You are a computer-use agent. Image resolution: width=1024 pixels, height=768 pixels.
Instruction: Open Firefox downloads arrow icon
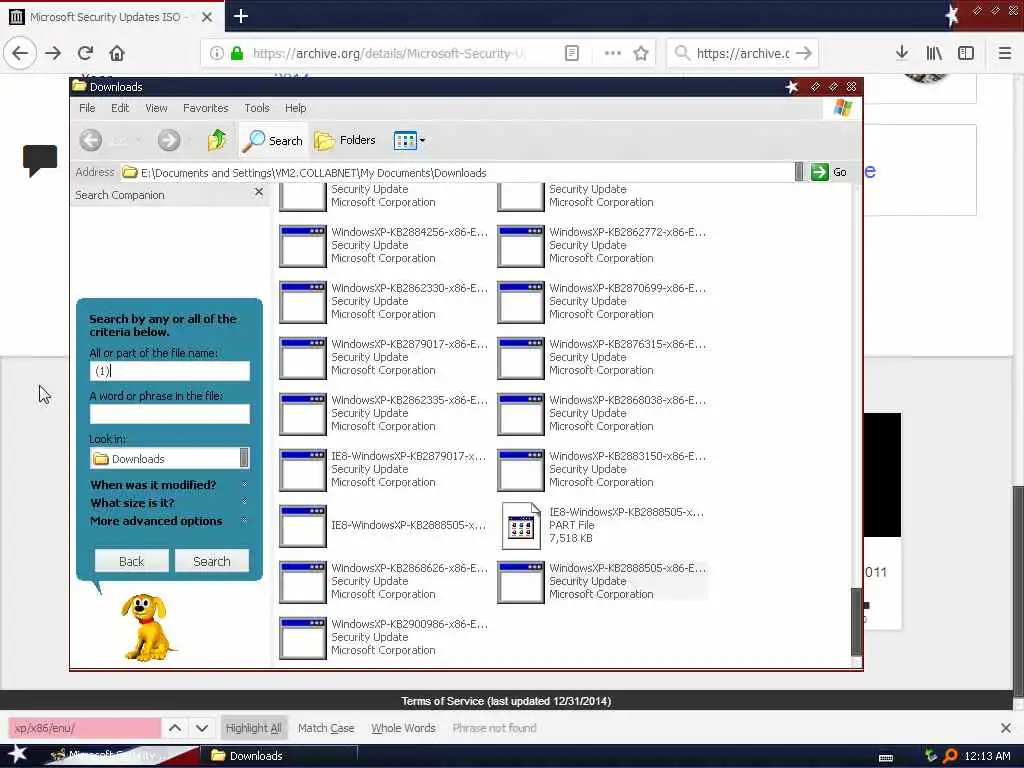[901, 53]
